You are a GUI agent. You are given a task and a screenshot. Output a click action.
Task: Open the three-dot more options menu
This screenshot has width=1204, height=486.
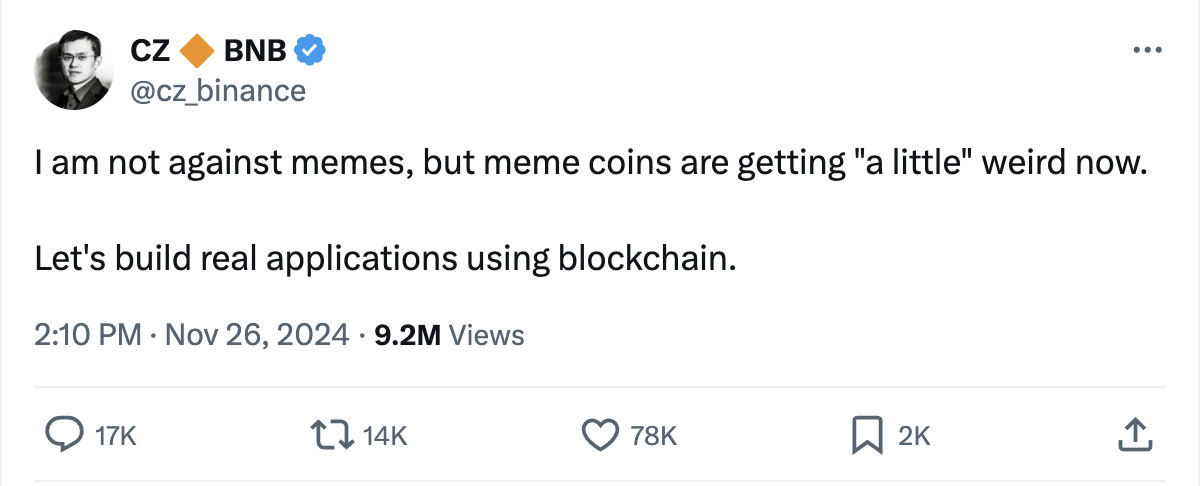[x=1146, y=49]
